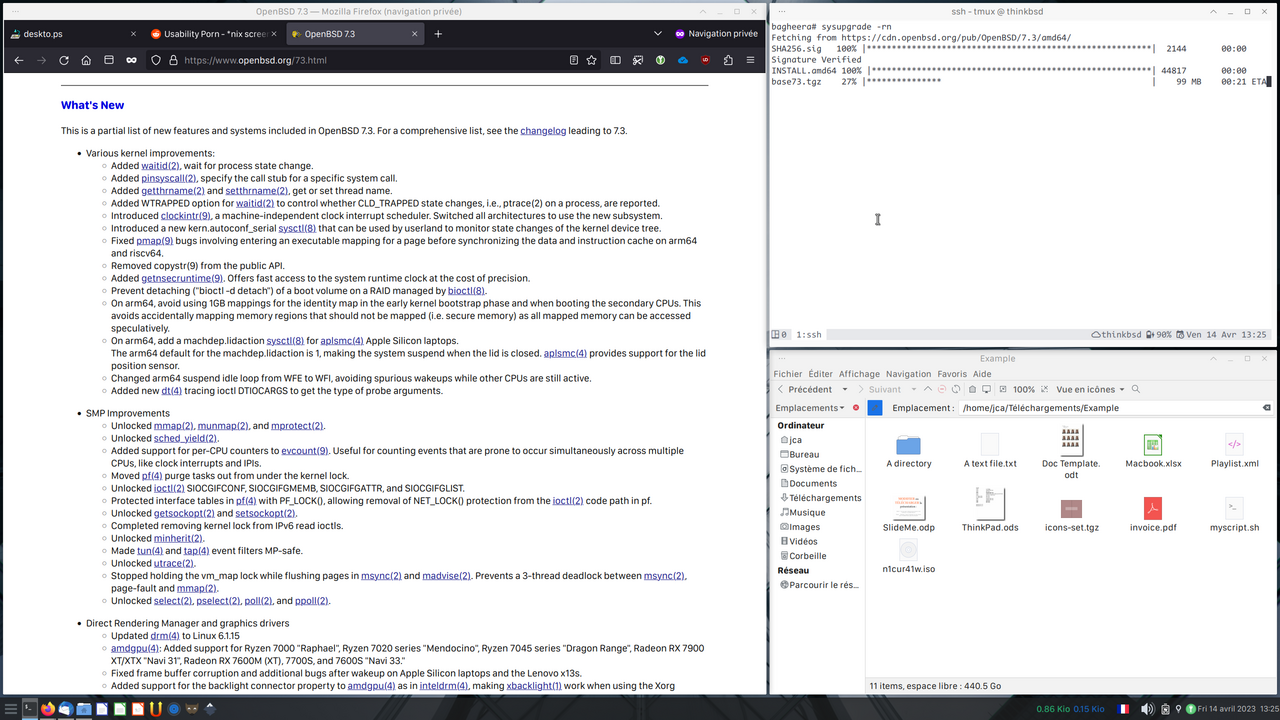This screenshot has width=1280, height=720.
Task: Expand the Précédent history dropdown arrow
Action: pyautogui.click(x=845, y=389)
